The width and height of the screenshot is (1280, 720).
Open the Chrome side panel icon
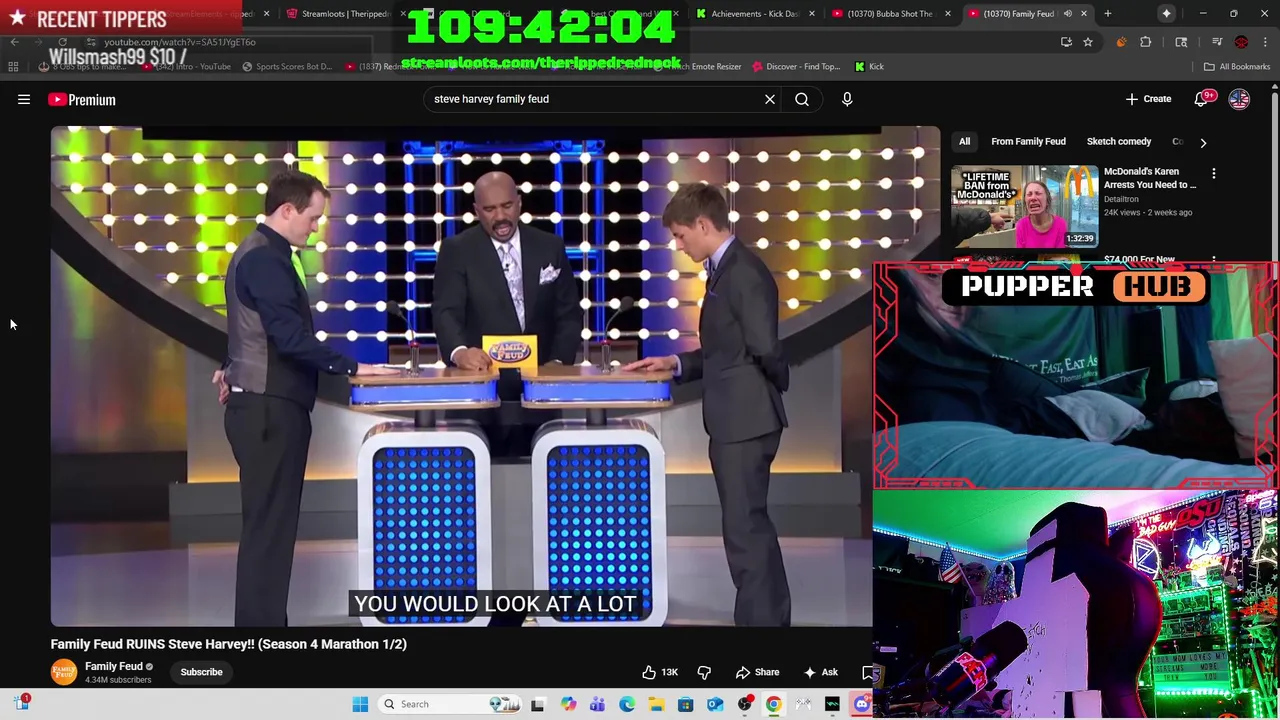coord(1181,42)
